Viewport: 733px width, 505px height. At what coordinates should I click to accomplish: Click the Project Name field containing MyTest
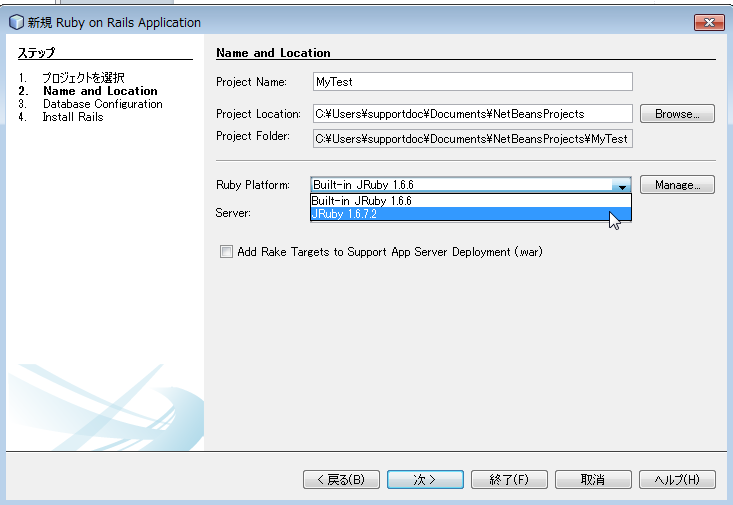473,82
